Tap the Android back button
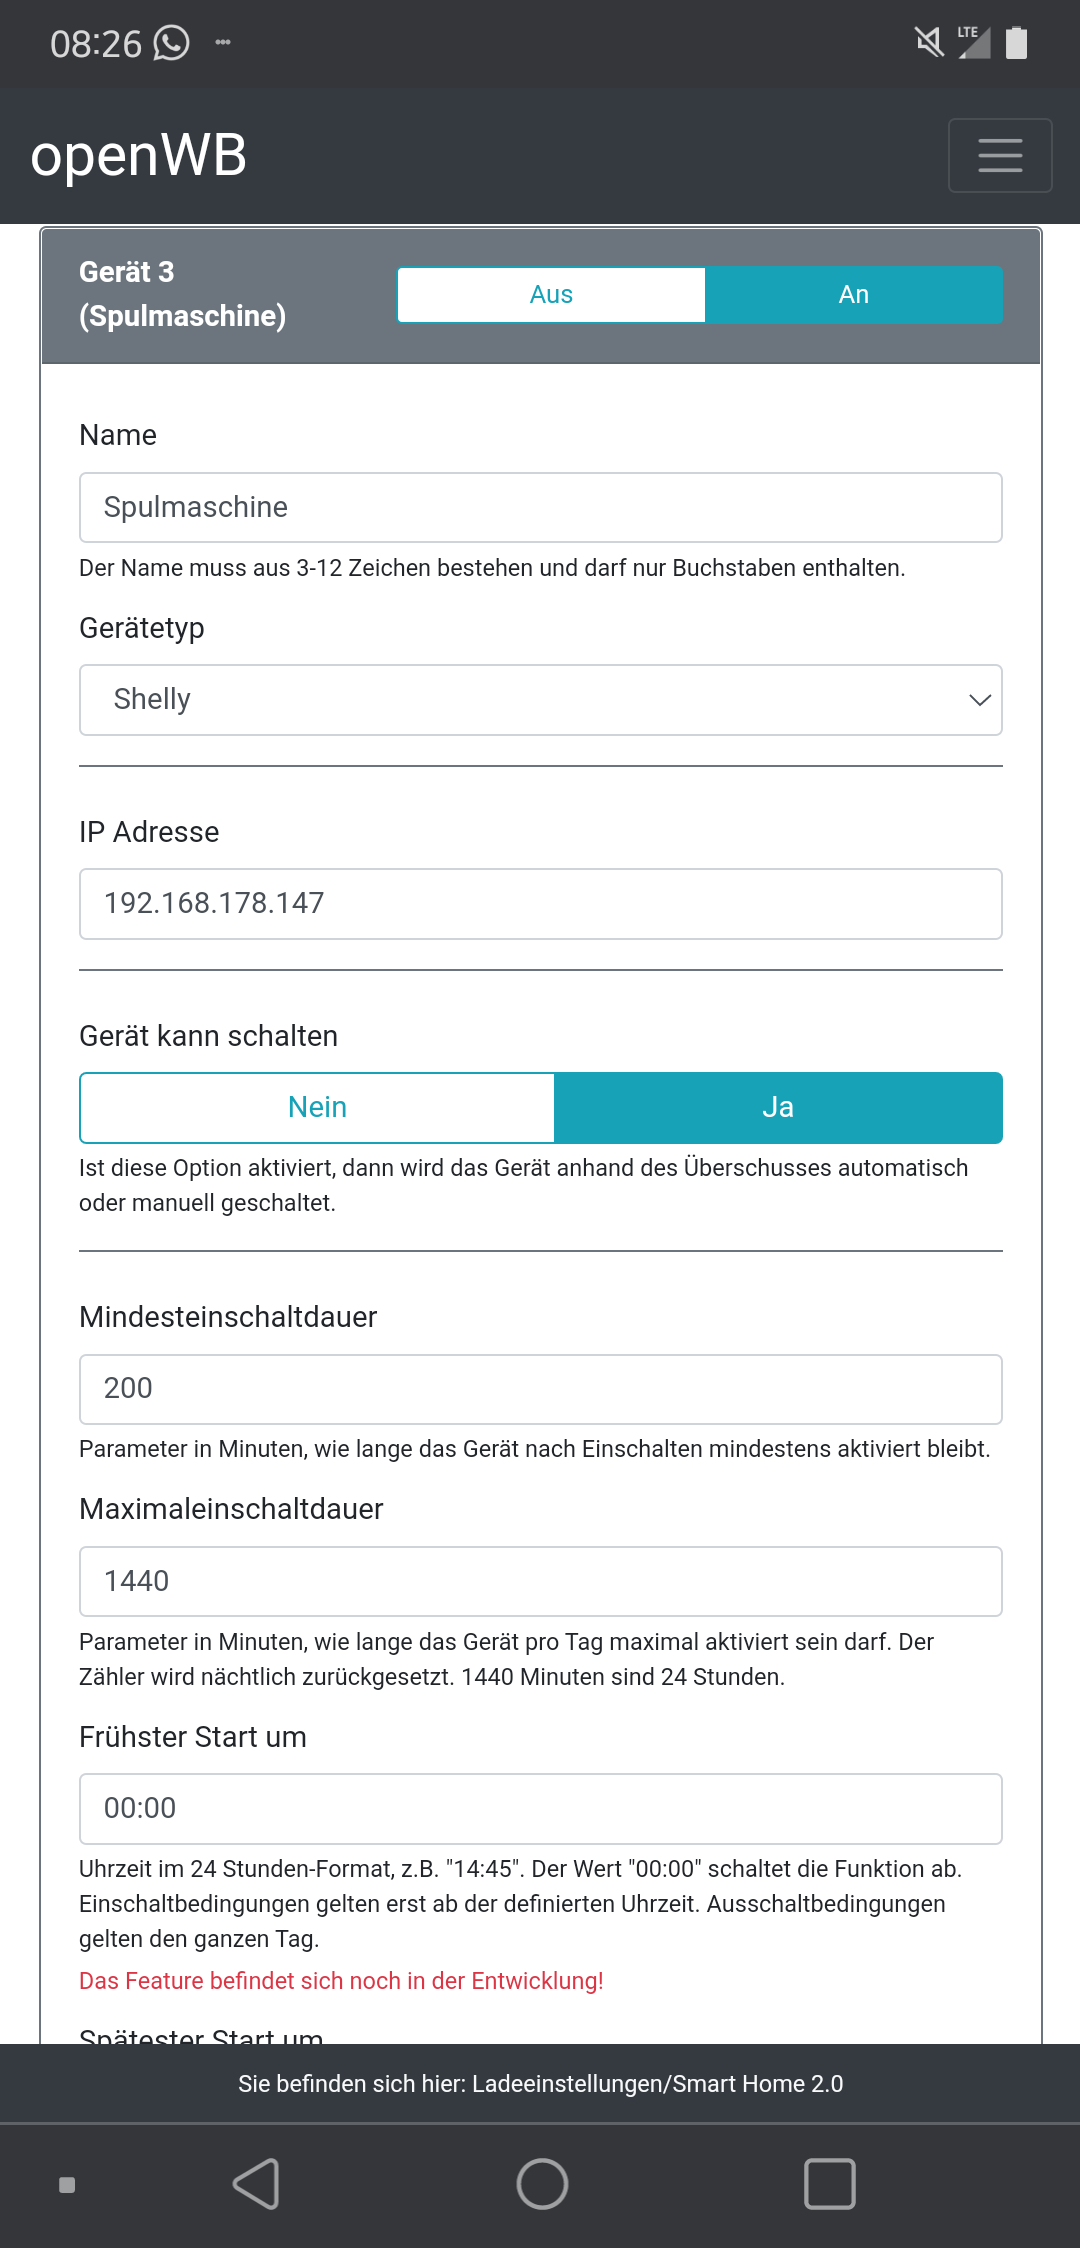 [256, 2183]
